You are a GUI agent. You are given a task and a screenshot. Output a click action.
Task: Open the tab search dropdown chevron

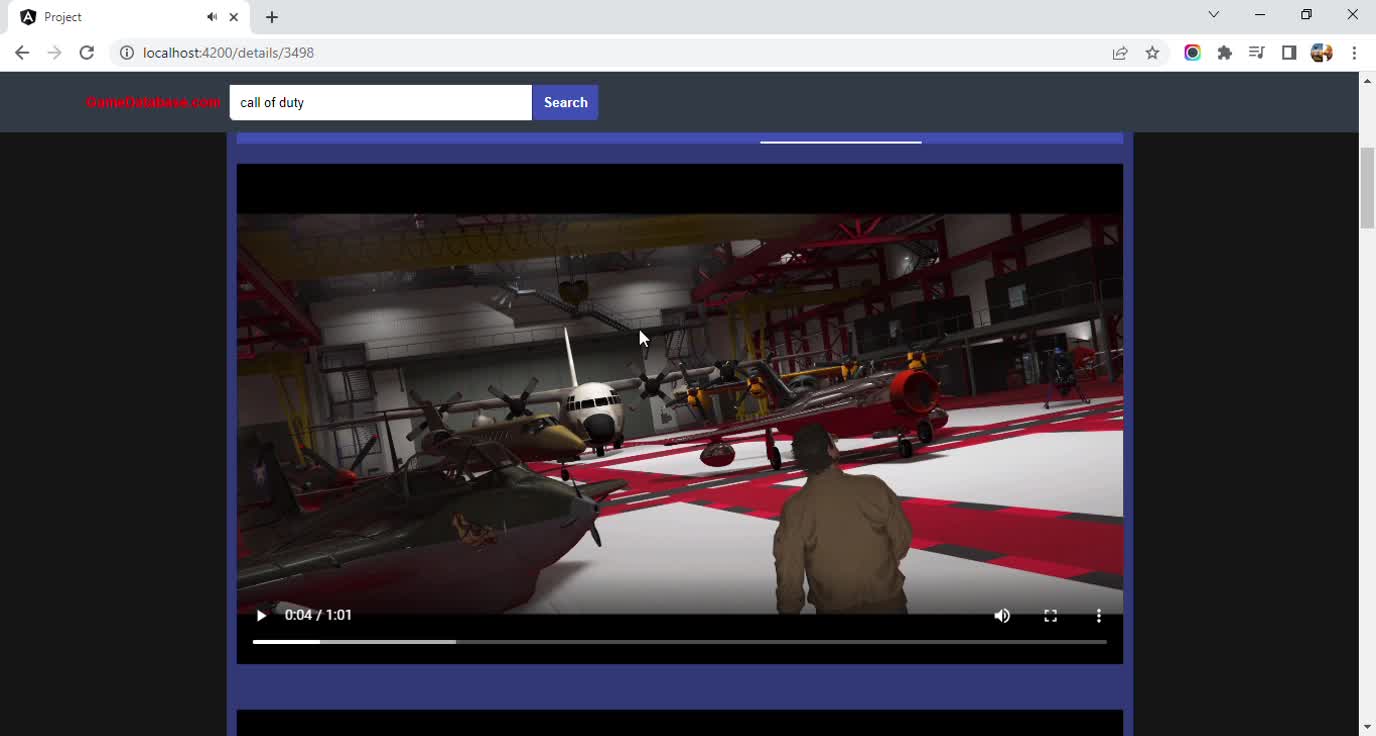click(x=1213, y=15)
